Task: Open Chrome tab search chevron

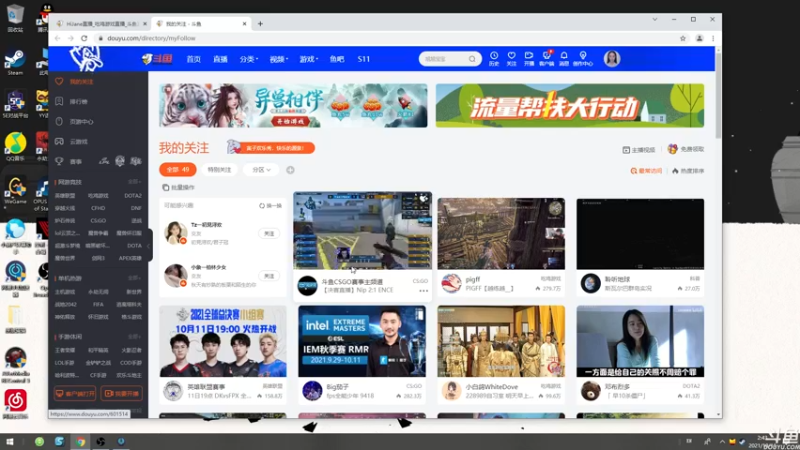Action: 655,19
